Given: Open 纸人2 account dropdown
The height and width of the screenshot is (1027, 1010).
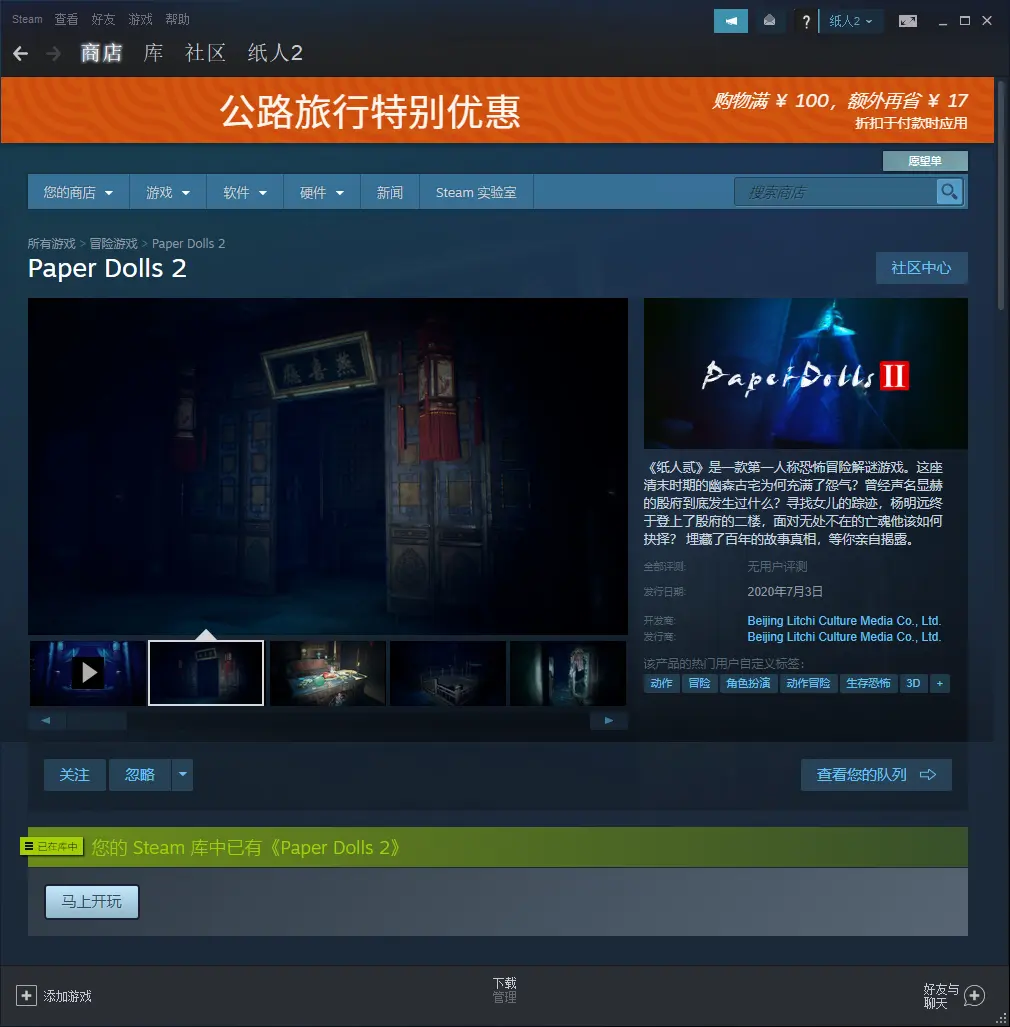Looking at the screenshot, I should point(850,21).
